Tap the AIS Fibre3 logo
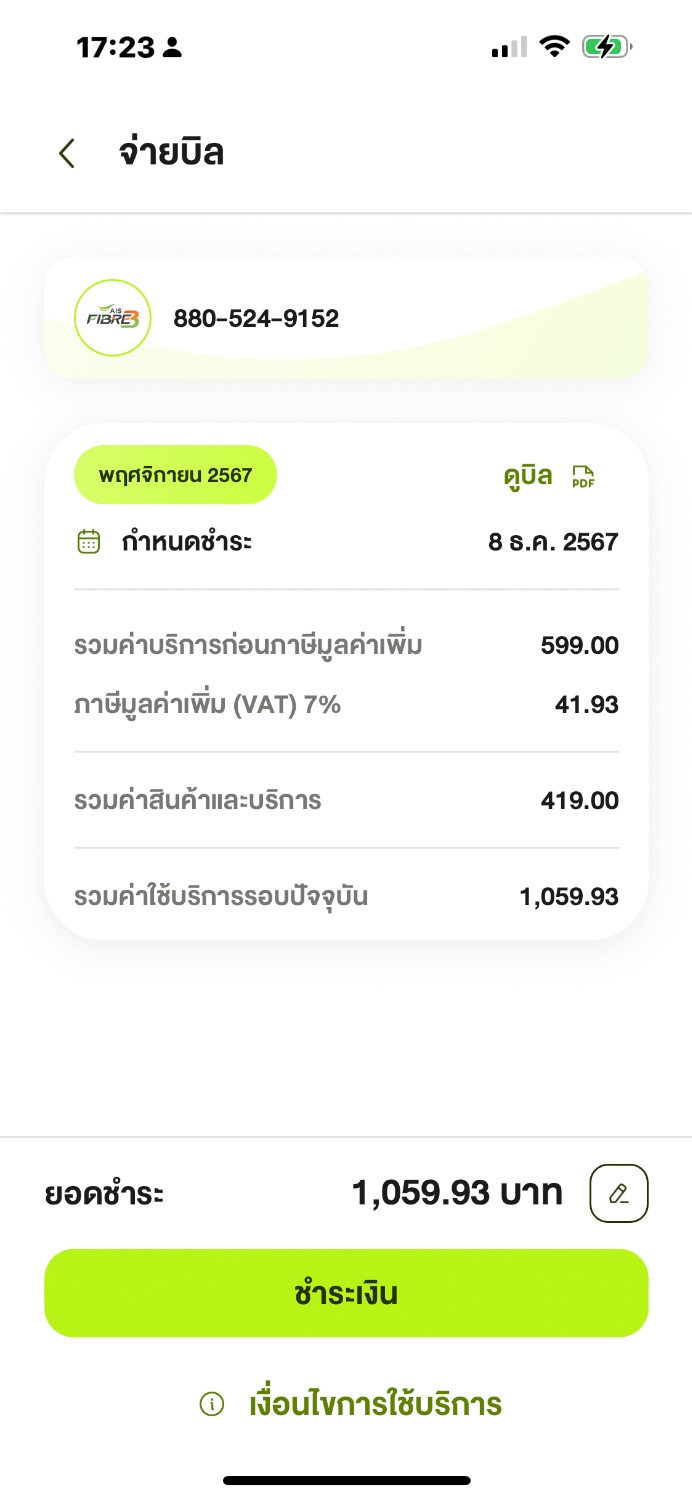 click(x=113, y=318)
